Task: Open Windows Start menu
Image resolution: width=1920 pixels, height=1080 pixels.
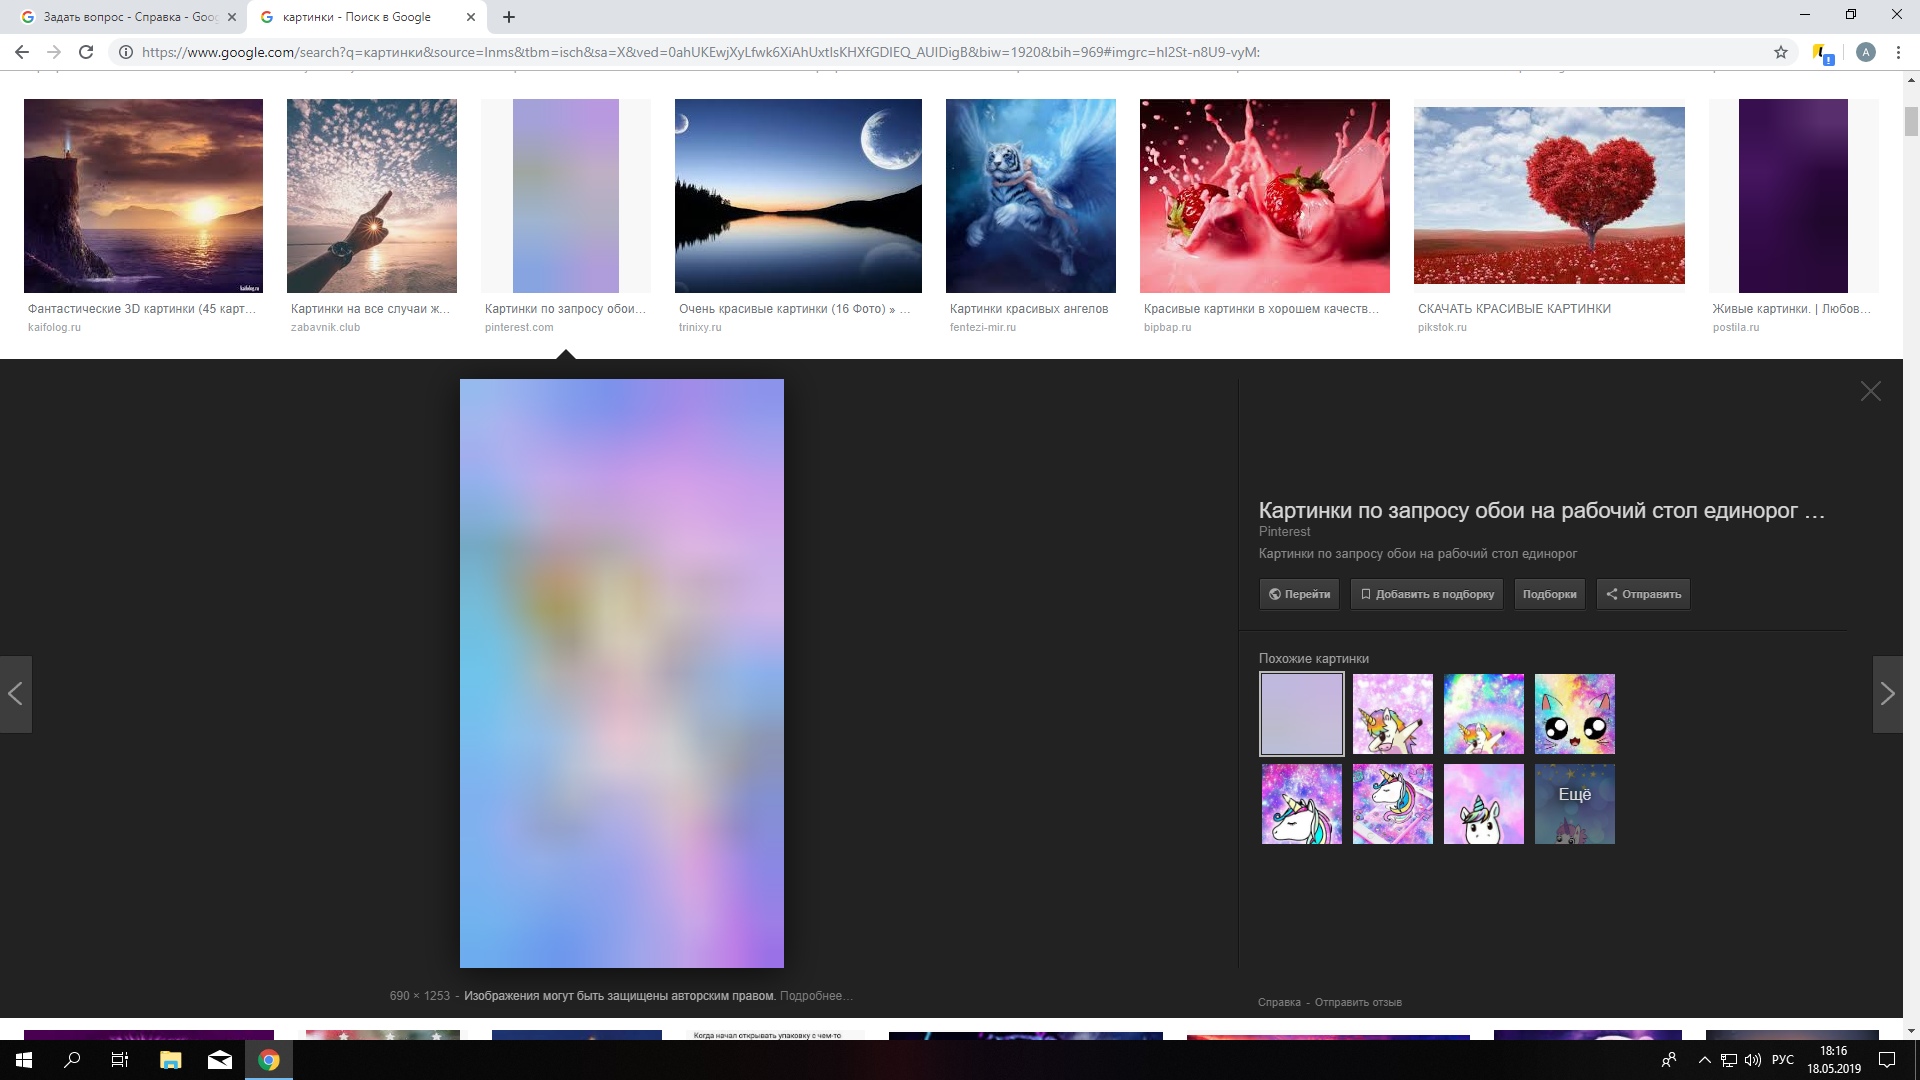Action: [x=24, y=1060]
